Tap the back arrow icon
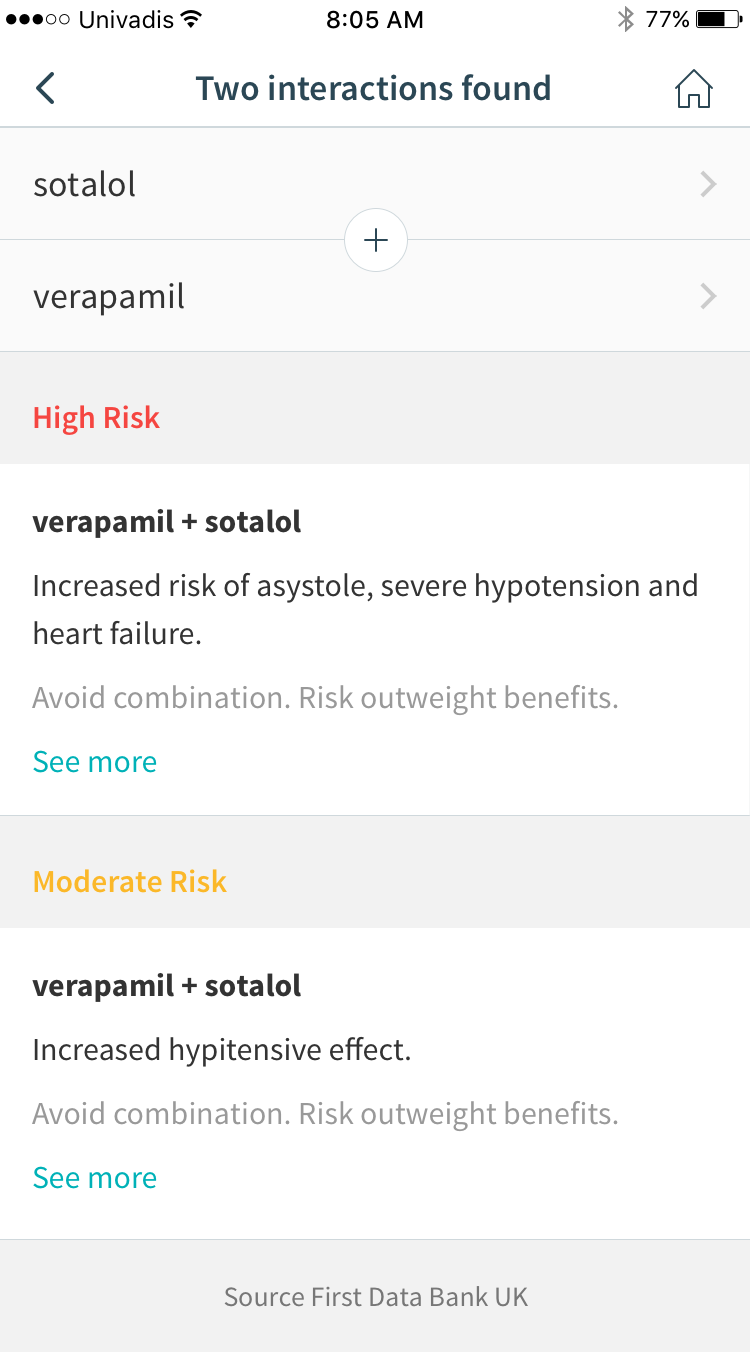Viewport: 750px width, 1352px height. coord(45,88)
